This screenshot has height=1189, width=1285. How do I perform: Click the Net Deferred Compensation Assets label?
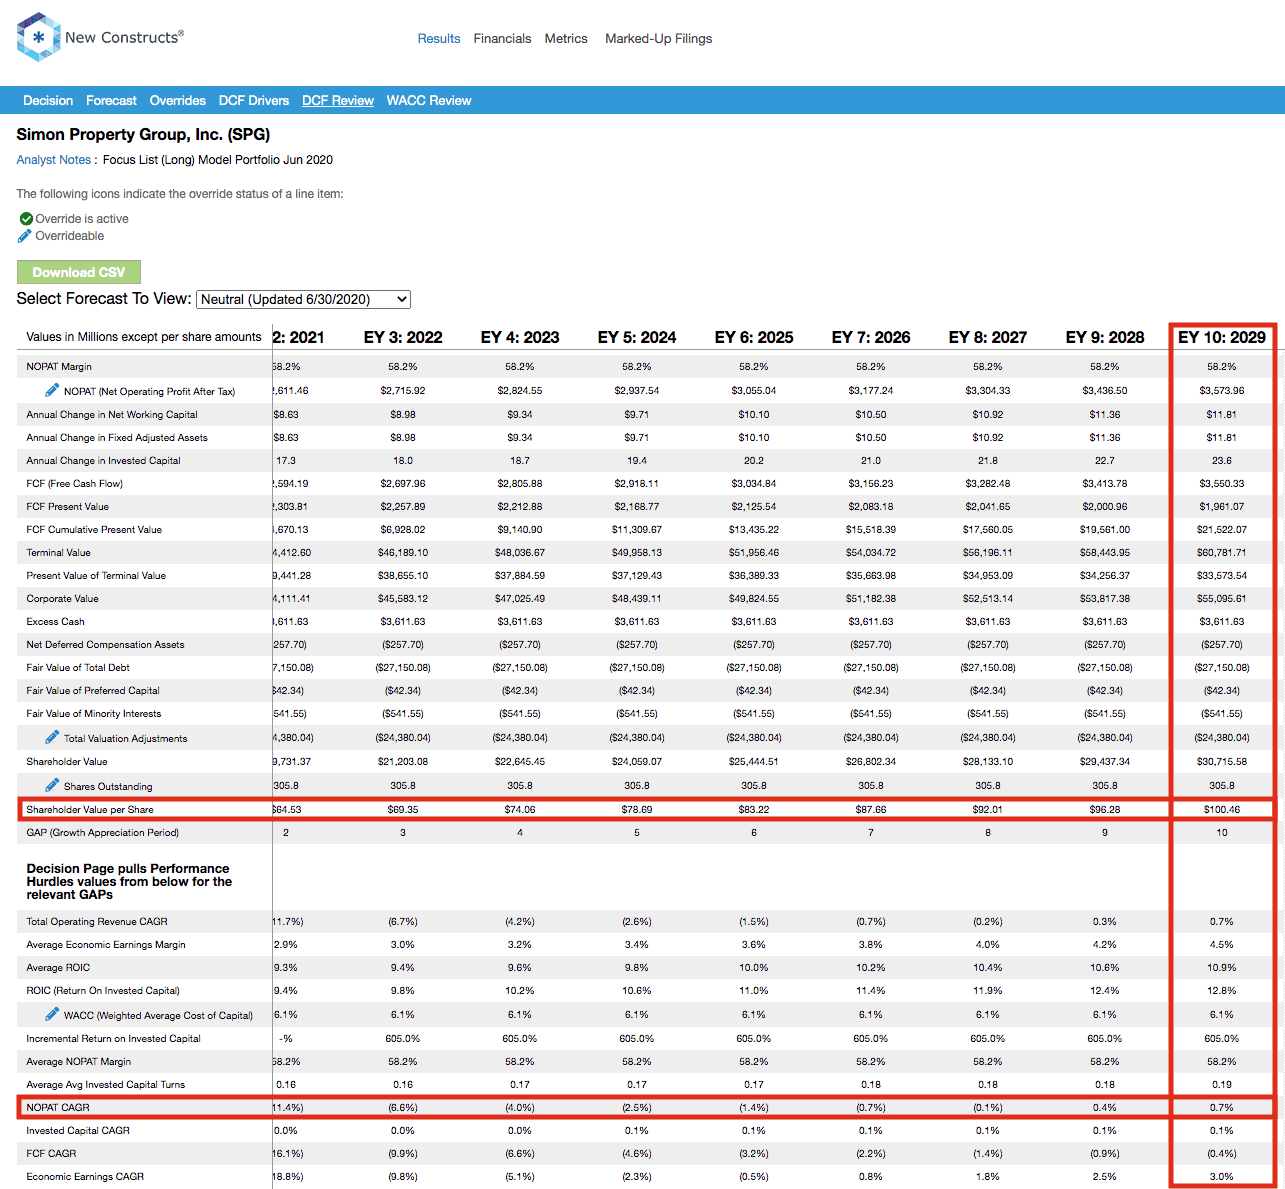106,645
